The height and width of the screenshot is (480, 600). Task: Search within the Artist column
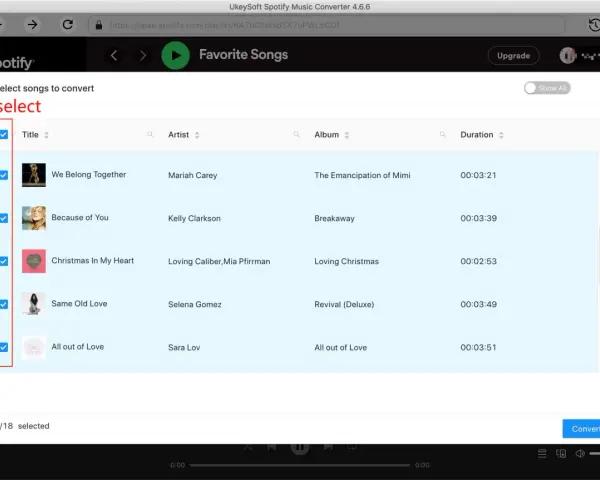click(297, 134)
